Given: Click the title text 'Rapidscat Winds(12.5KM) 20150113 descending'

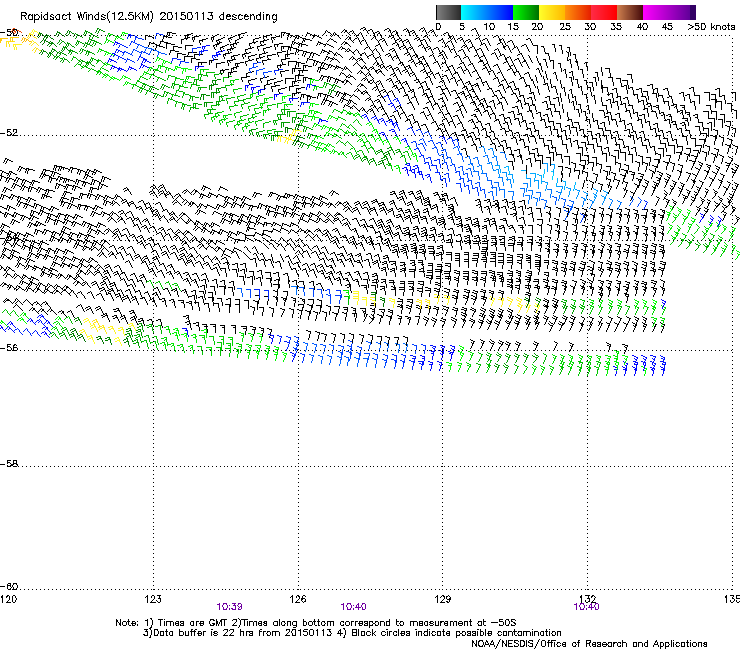Looking at the screenshot, I should point(149,17).
